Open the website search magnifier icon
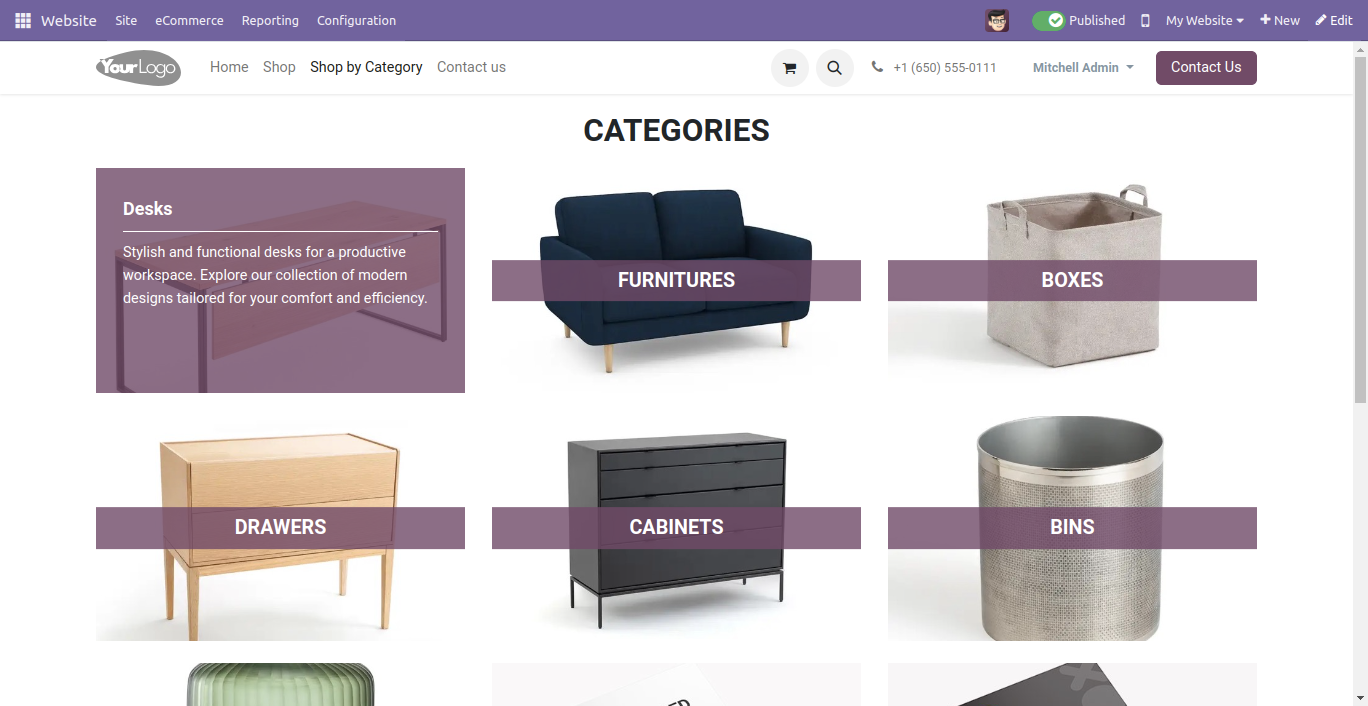Viewport: 1368px width, 706px height. [835, 68]
